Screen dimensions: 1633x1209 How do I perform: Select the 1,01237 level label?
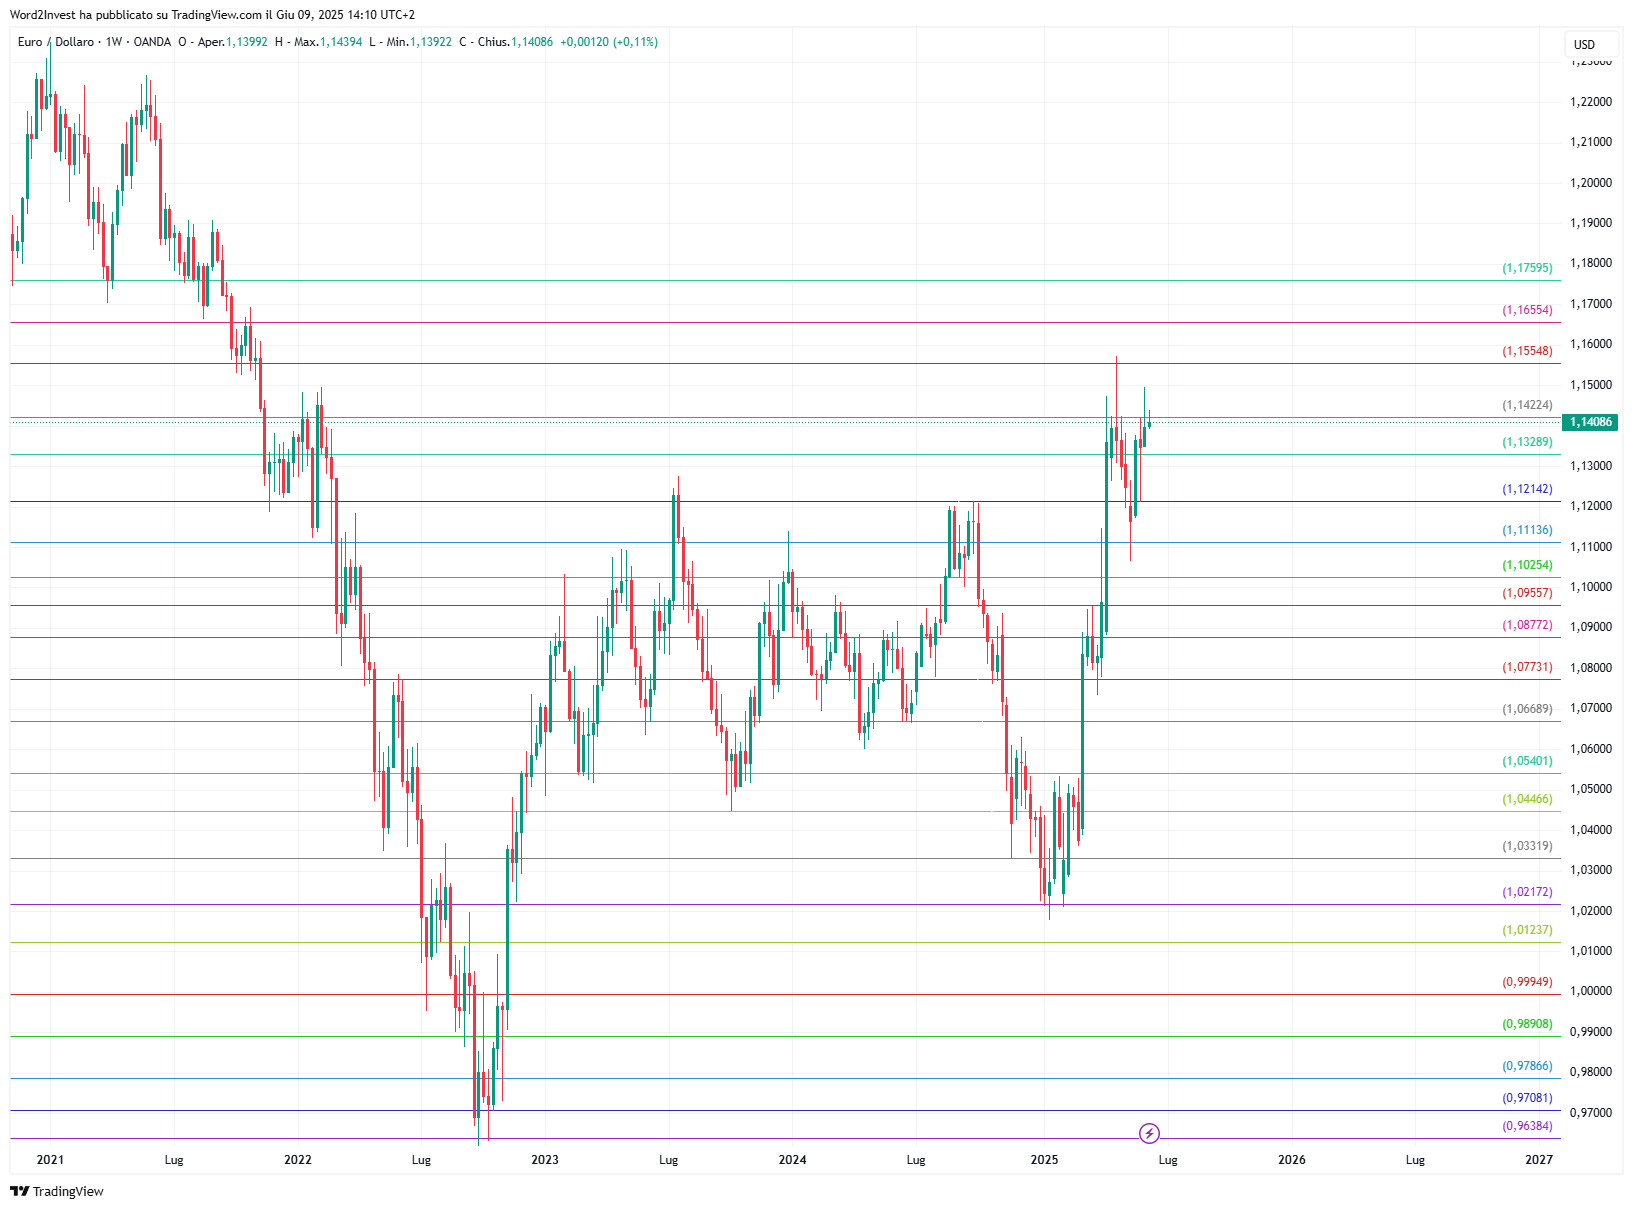tap(1527, 930)
